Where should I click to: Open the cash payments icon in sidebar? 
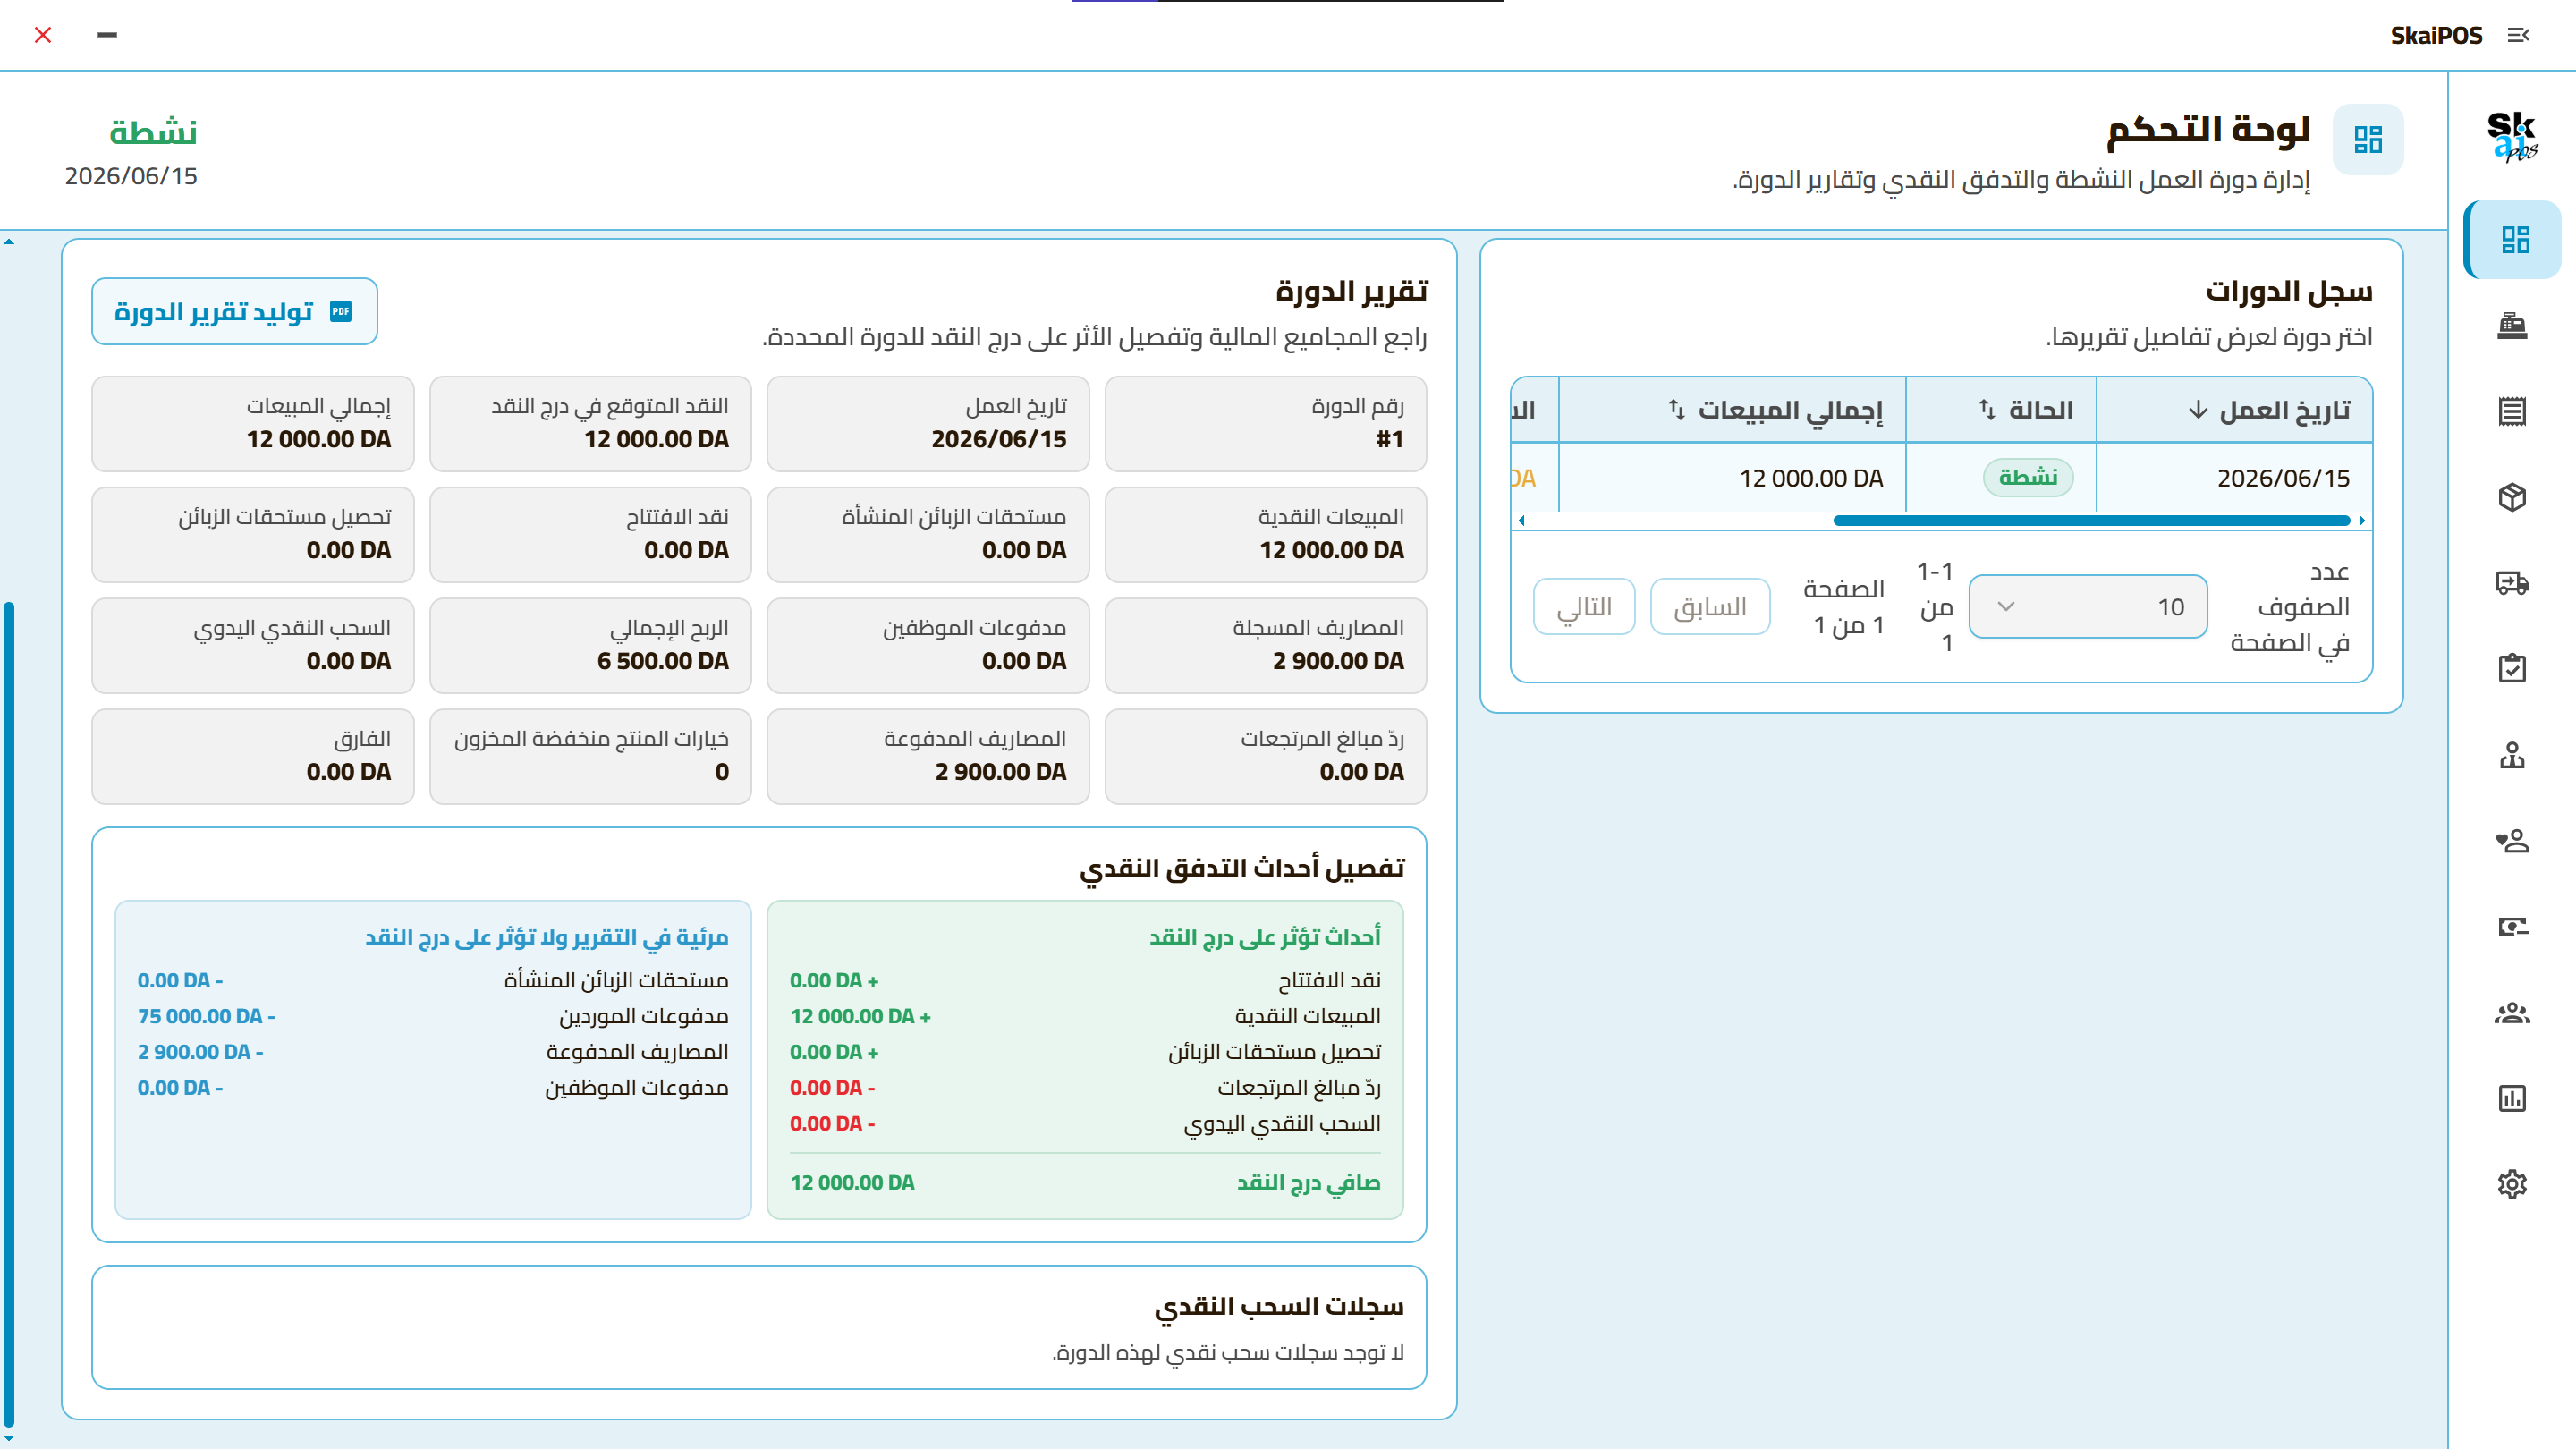(x=2512, y=927)
